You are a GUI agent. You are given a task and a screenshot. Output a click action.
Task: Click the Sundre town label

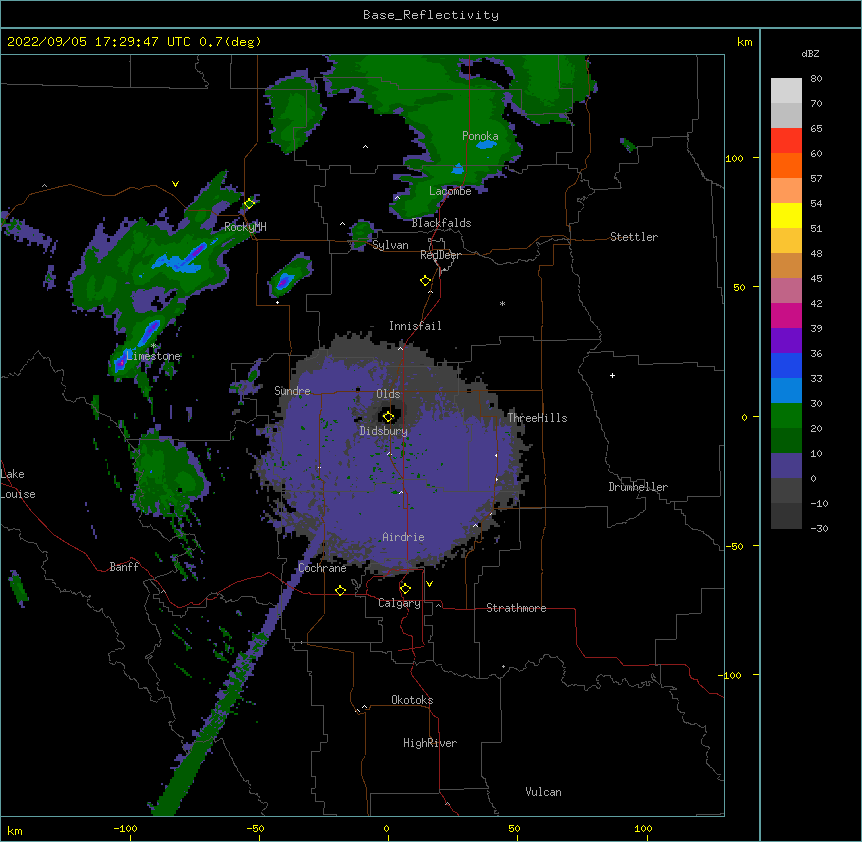[292, 391]
